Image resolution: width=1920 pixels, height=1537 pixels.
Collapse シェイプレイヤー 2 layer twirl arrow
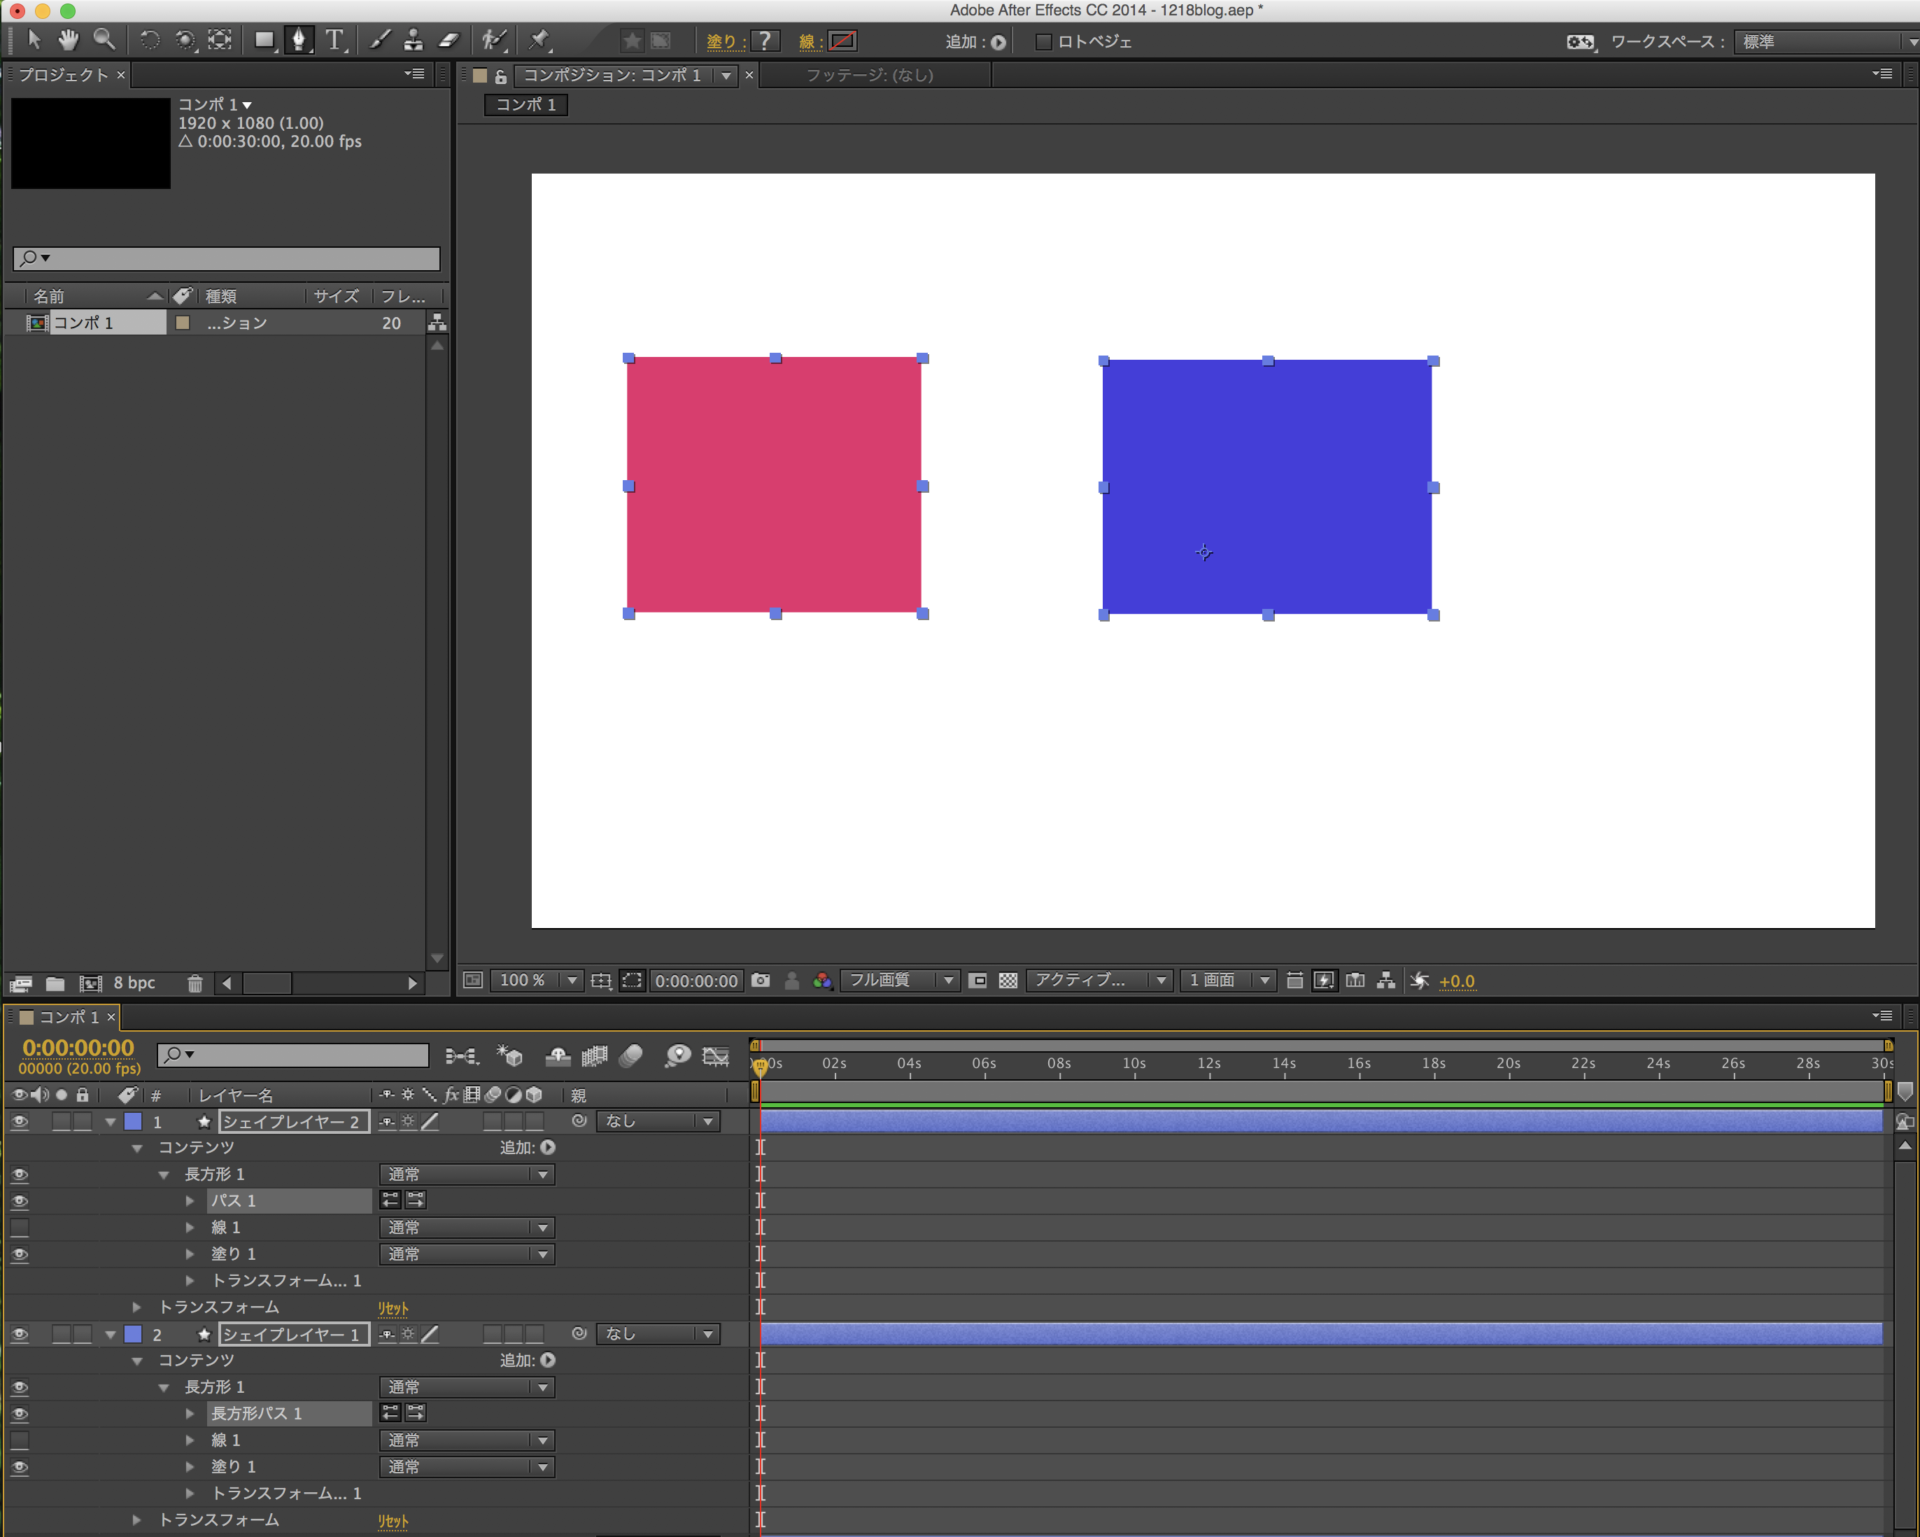pyautogui.click(x=110, y=1122)
